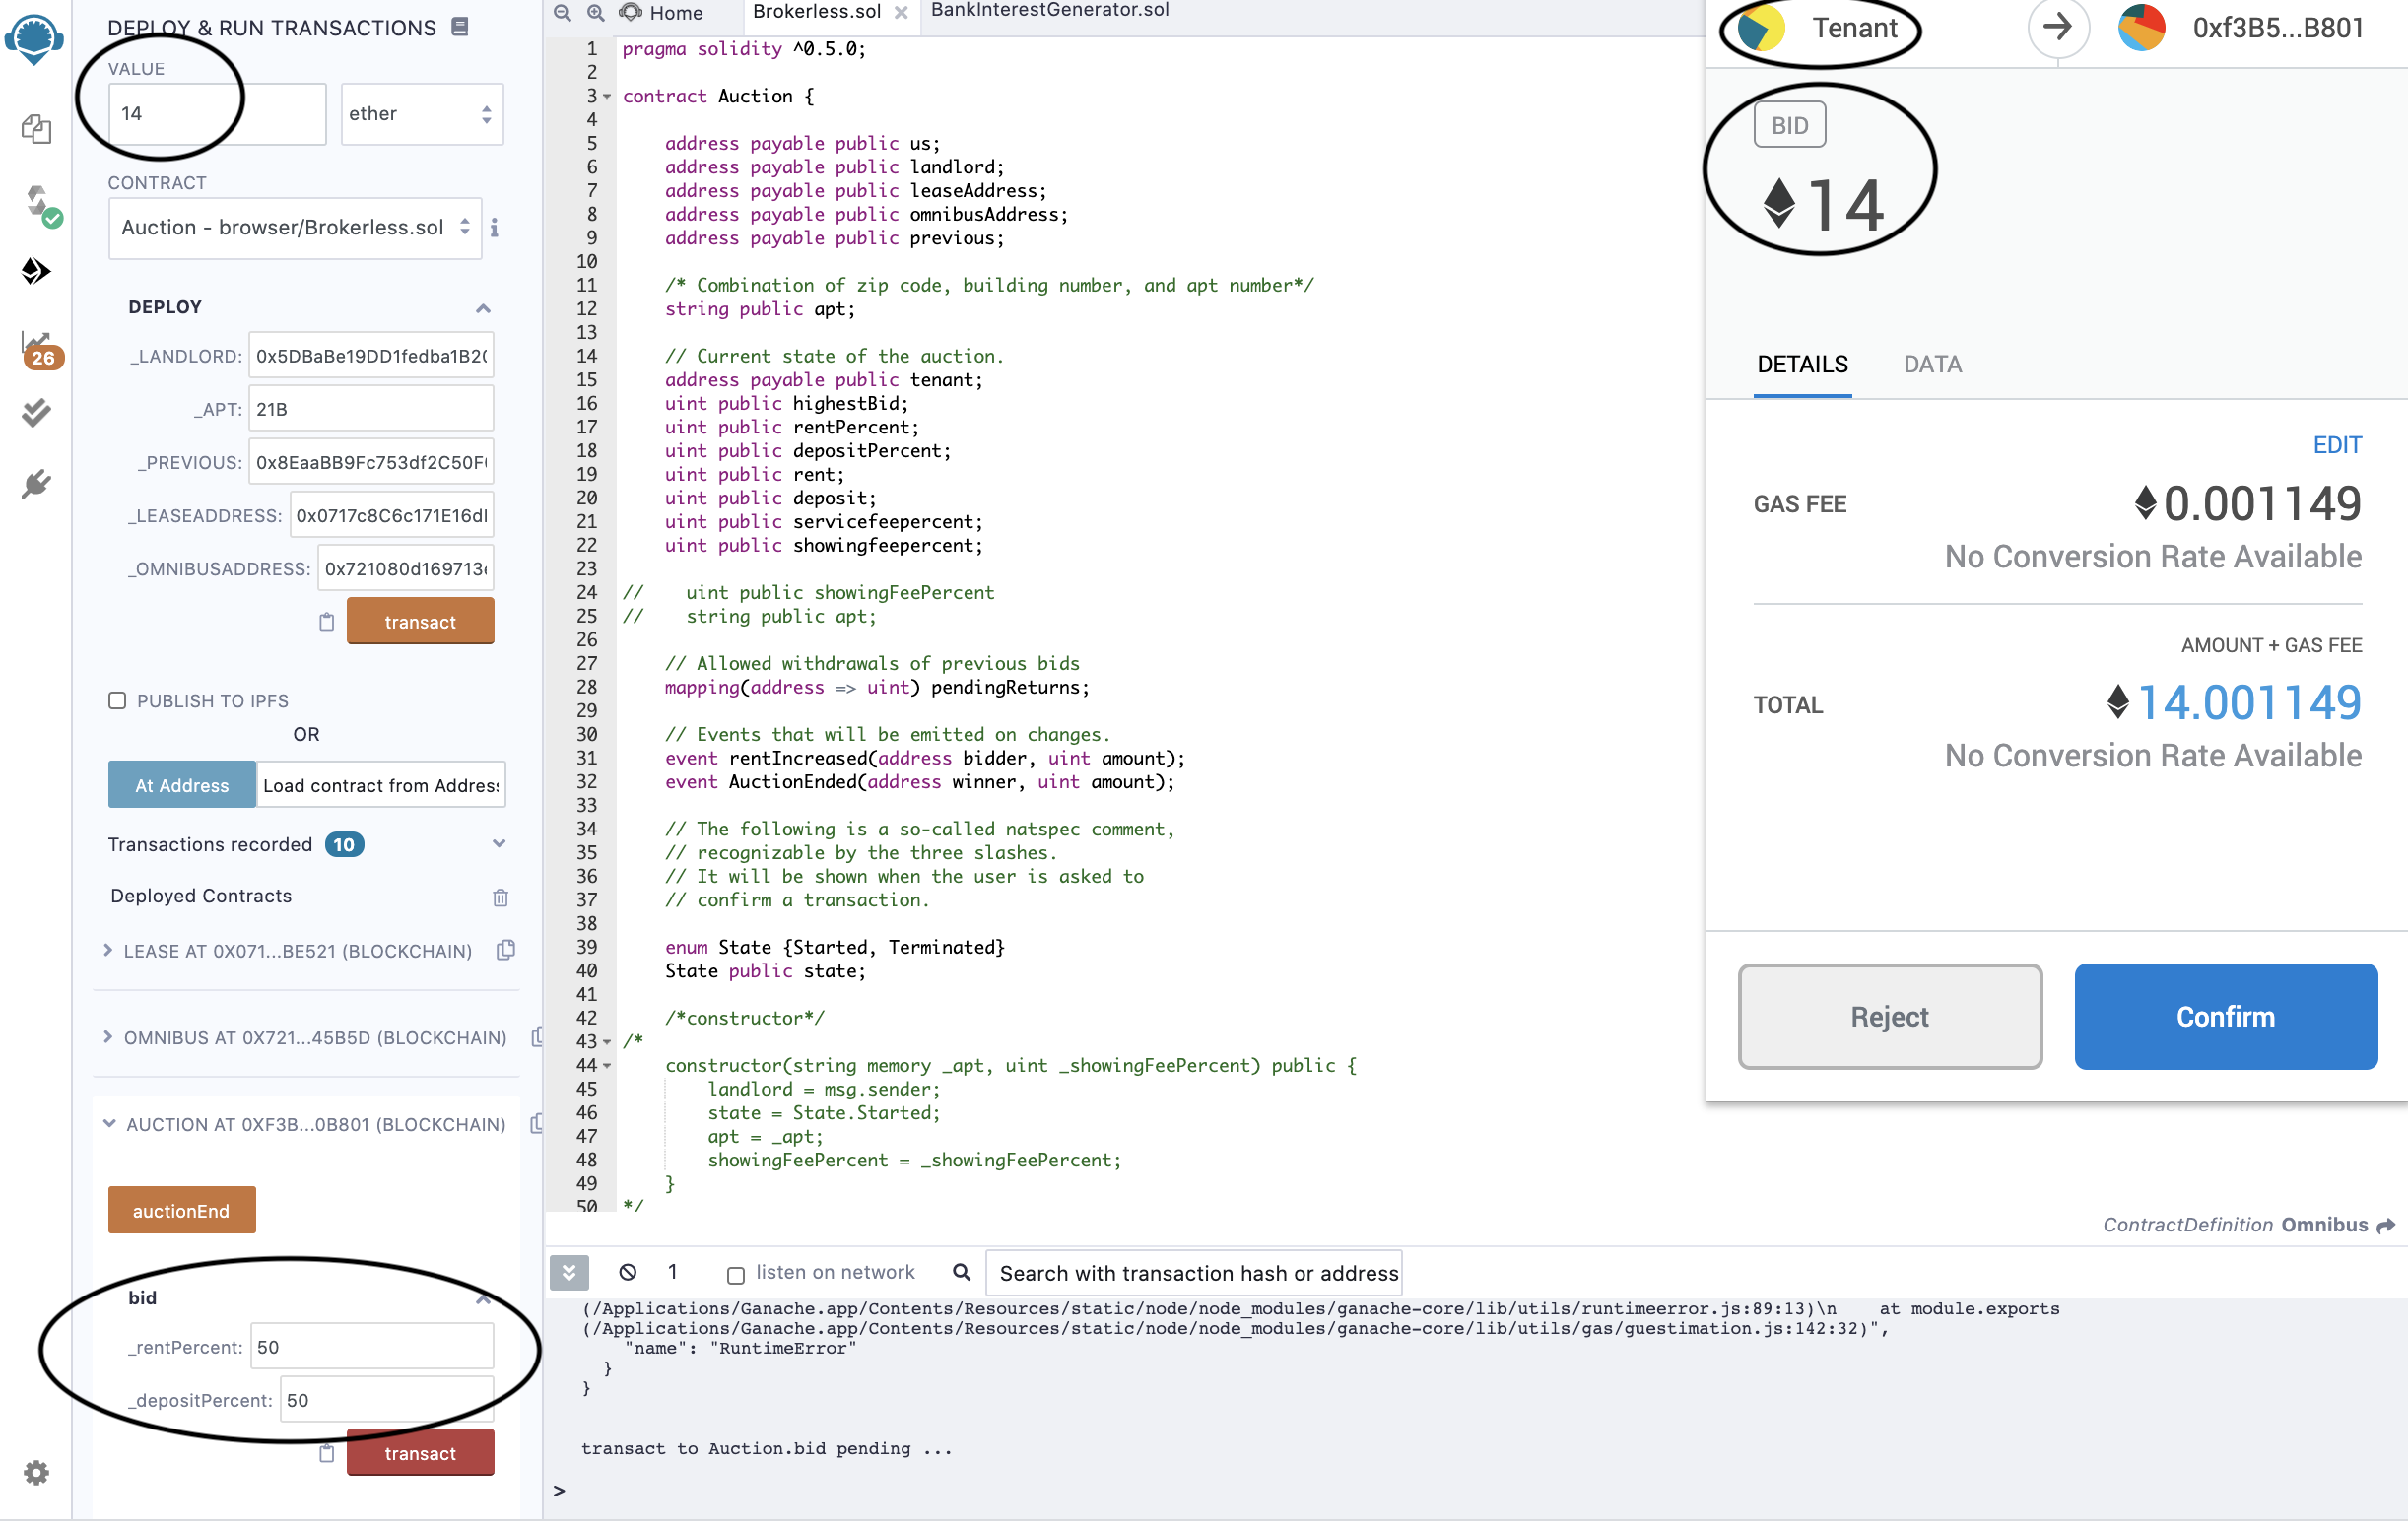The image size is (2408, 1529).
Task: Toggle Publish to IPFS checkbox
Action: point(117,700)
